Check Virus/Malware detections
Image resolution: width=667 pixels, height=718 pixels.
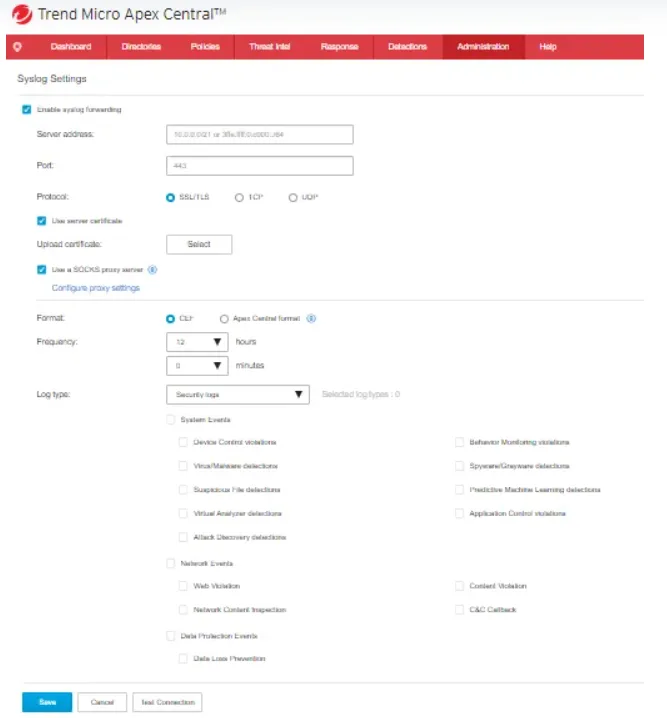click(183, 466)
